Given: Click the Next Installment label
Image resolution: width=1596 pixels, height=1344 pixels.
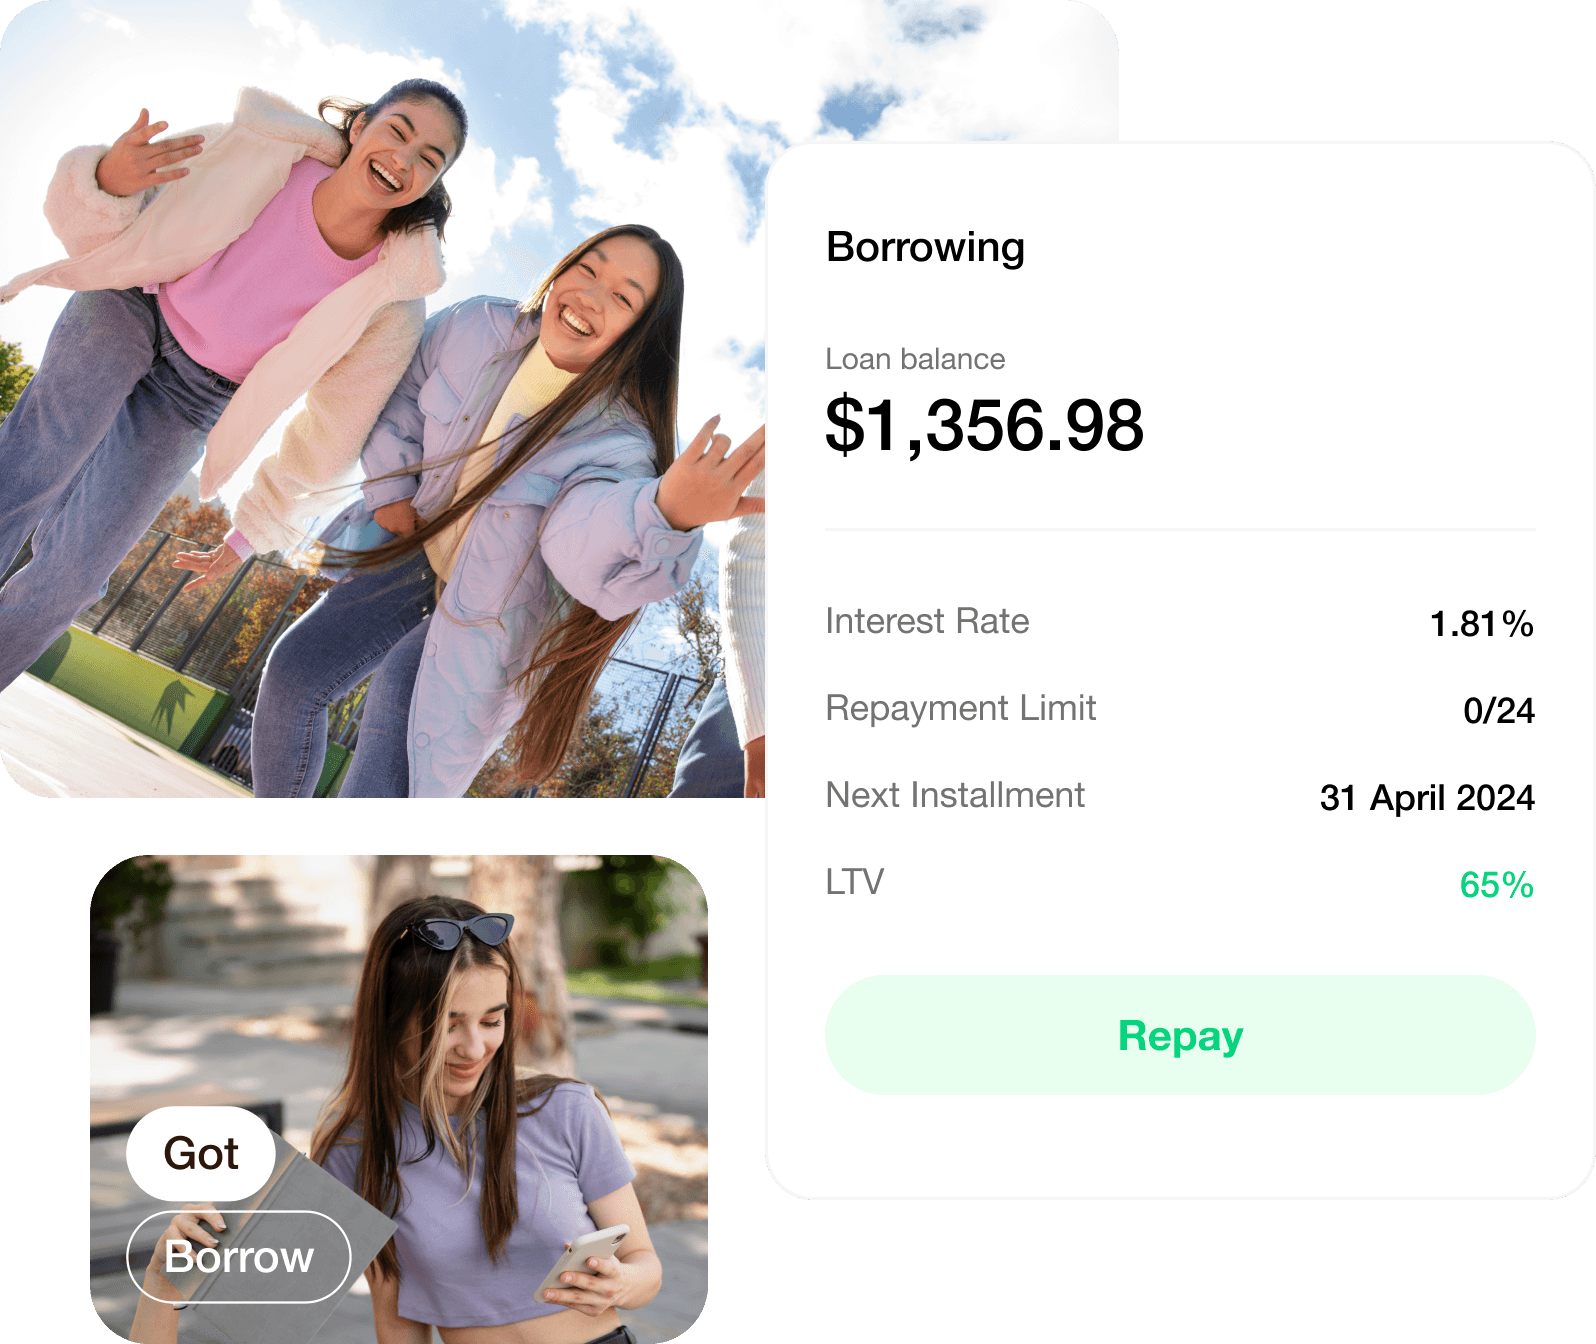Looking at the screenshot, I should [x=955, y=795].
